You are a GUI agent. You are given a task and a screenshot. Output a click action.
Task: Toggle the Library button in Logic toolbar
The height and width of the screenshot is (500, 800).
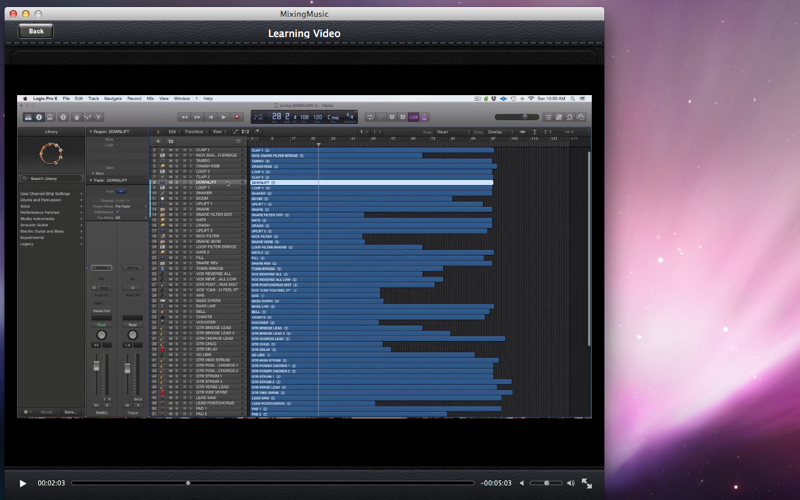[x=28, y=117]
